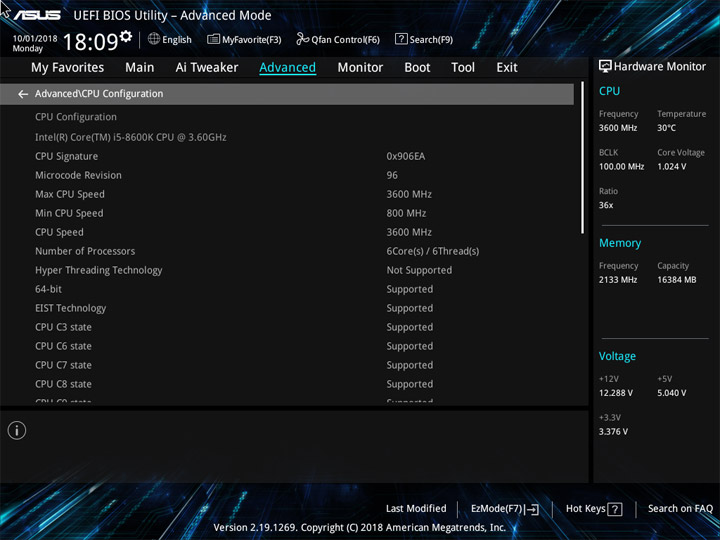Select the CPU Signature row

click(287, 156)
